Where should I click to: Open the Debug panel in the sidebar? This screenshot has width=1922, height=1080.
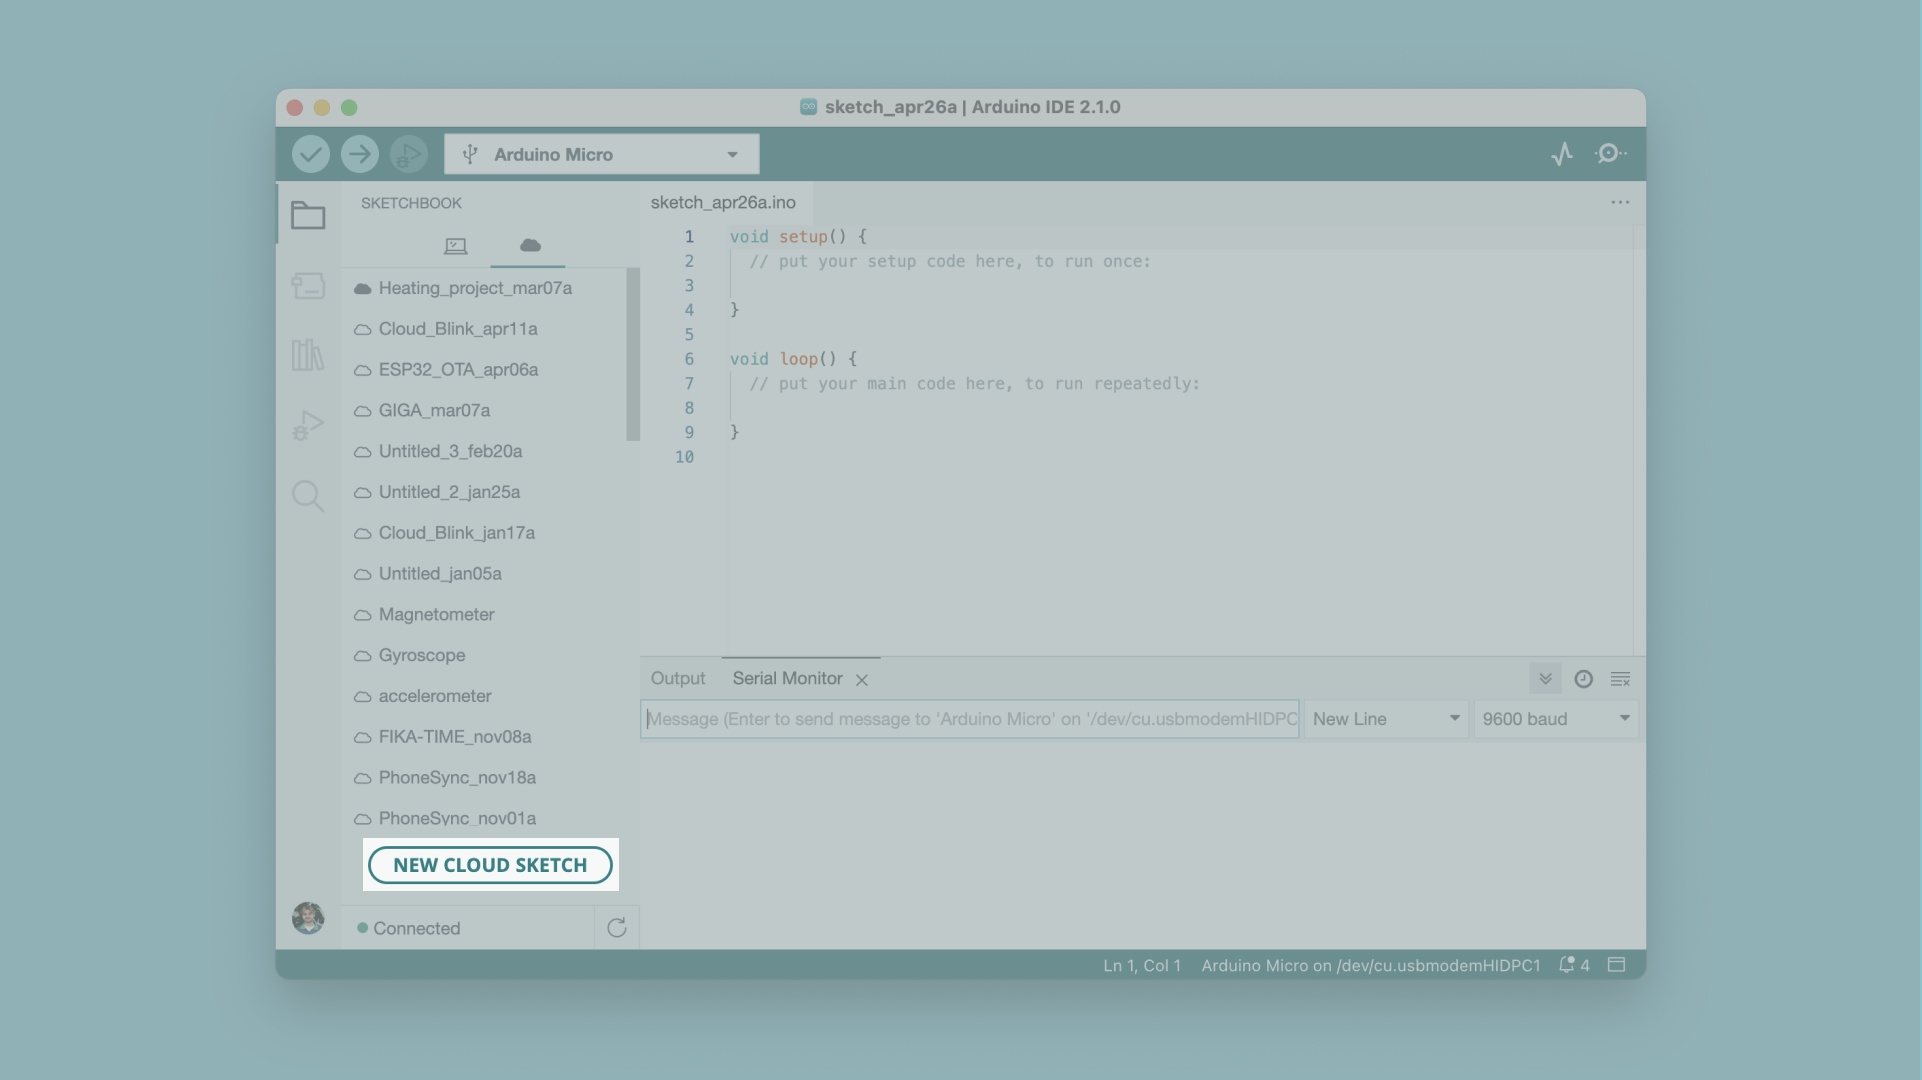308,425
